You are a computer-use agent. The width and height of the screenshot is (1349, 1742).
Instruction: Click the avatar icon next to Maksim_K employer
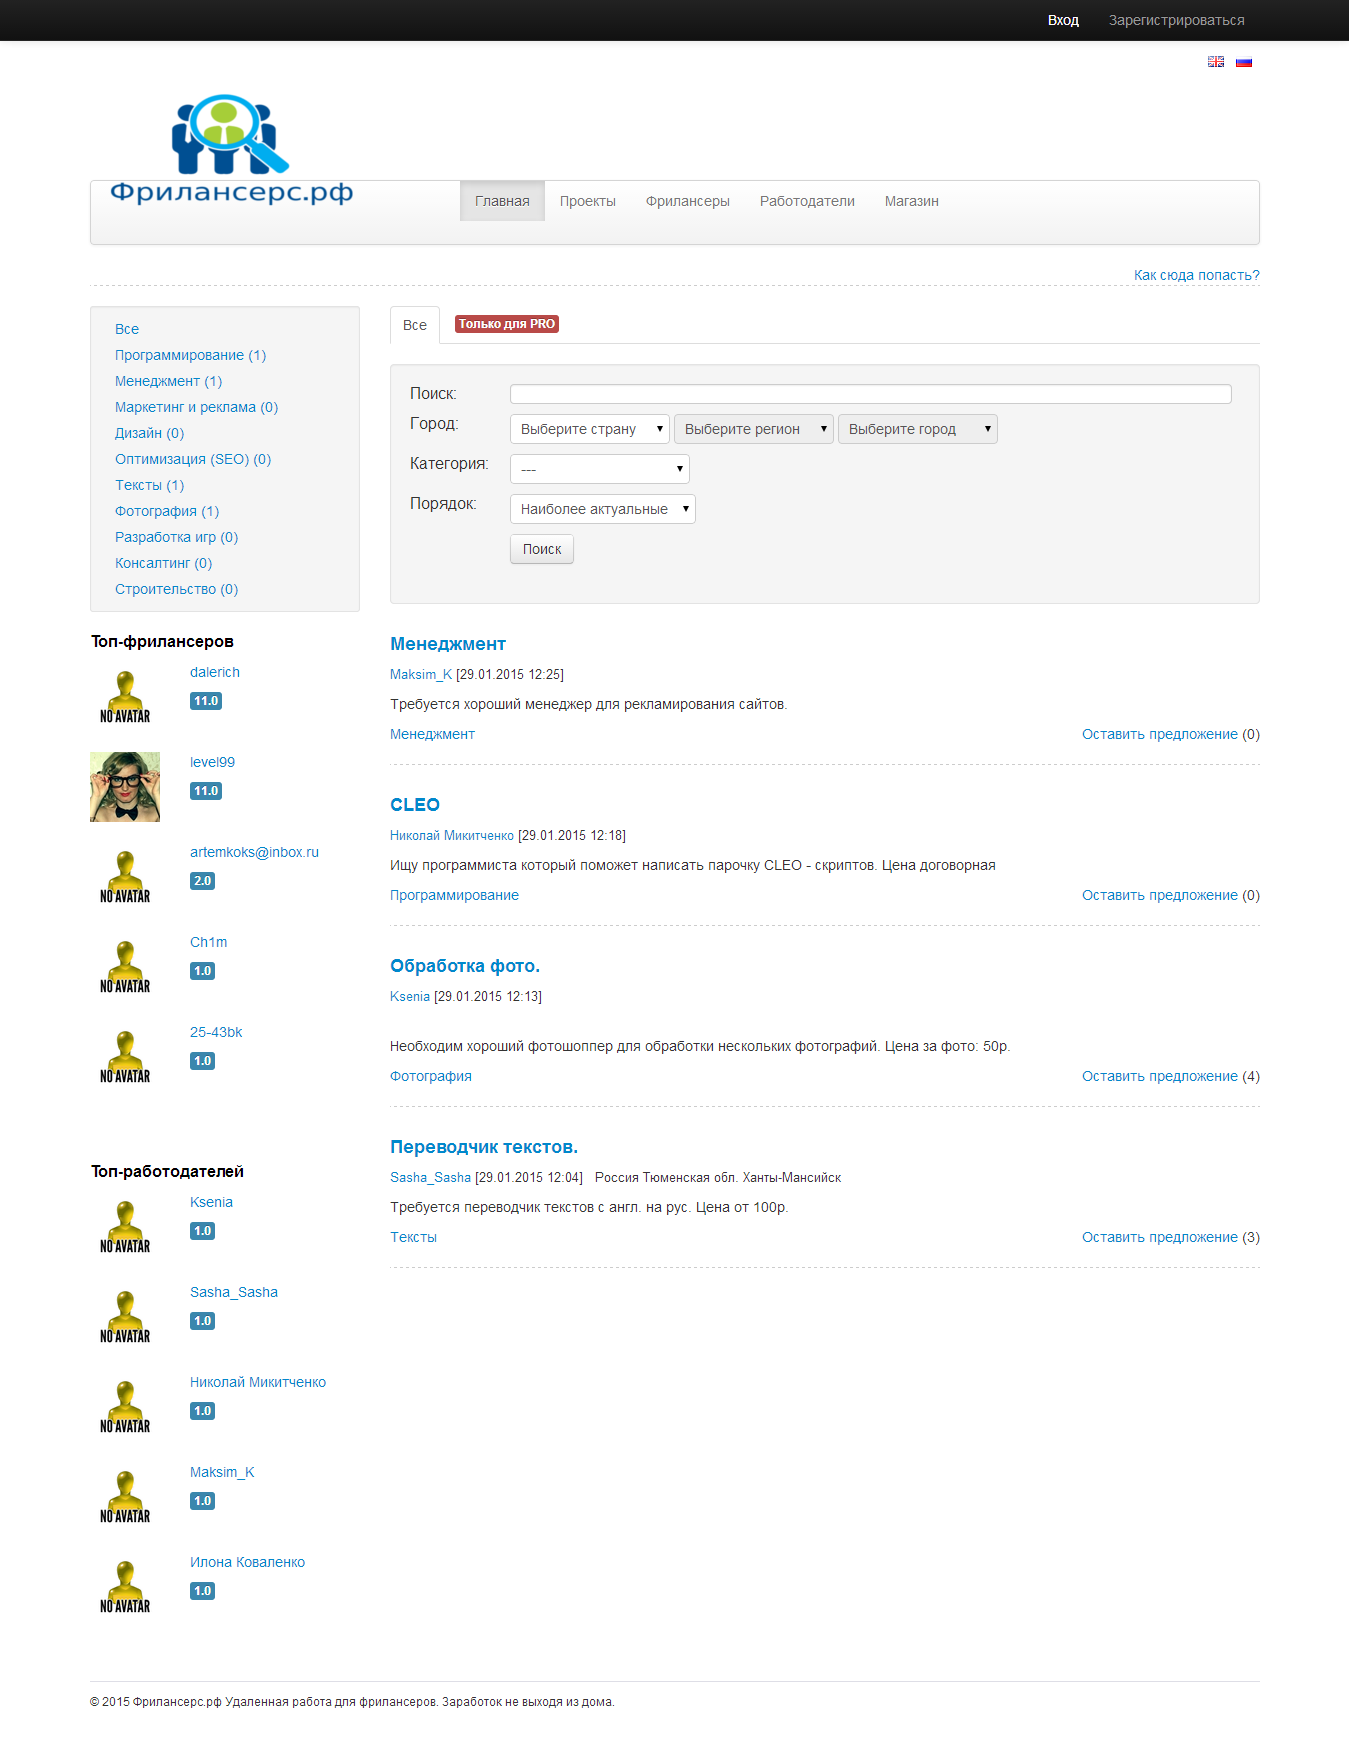tap(125, 1497)
